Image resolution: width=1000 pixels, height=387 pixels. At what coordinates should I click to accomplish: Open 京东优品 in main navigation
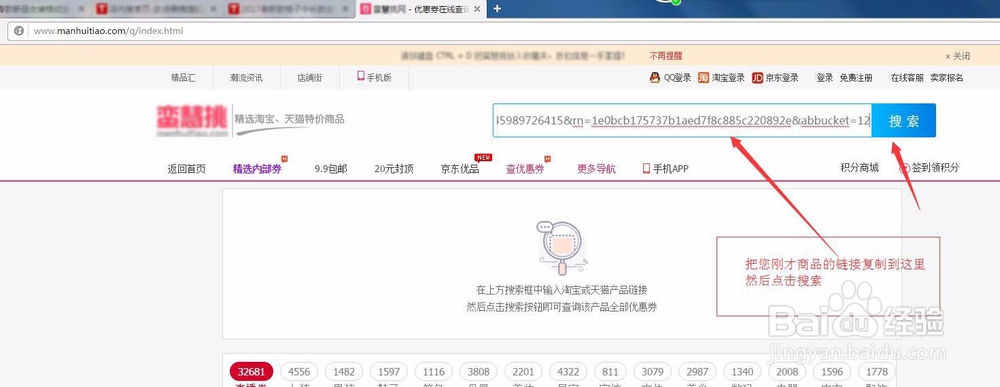tap(460, 169)
